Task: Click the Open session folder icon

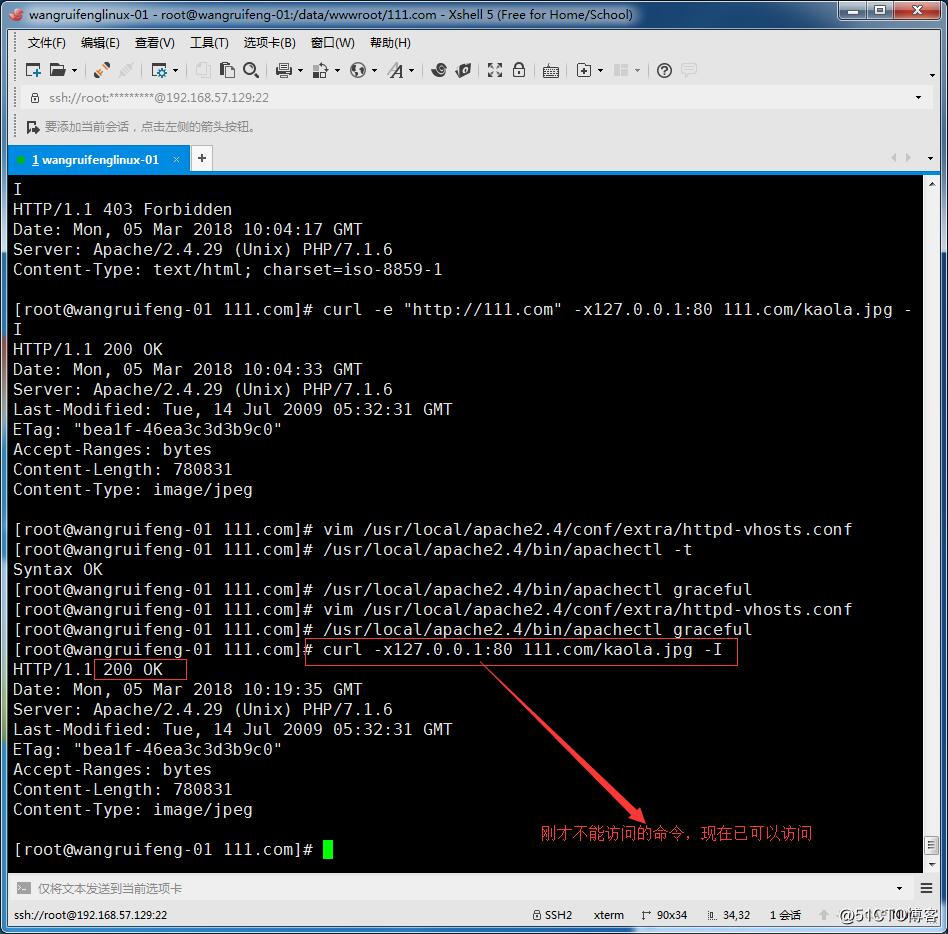Action: (57, 71)
